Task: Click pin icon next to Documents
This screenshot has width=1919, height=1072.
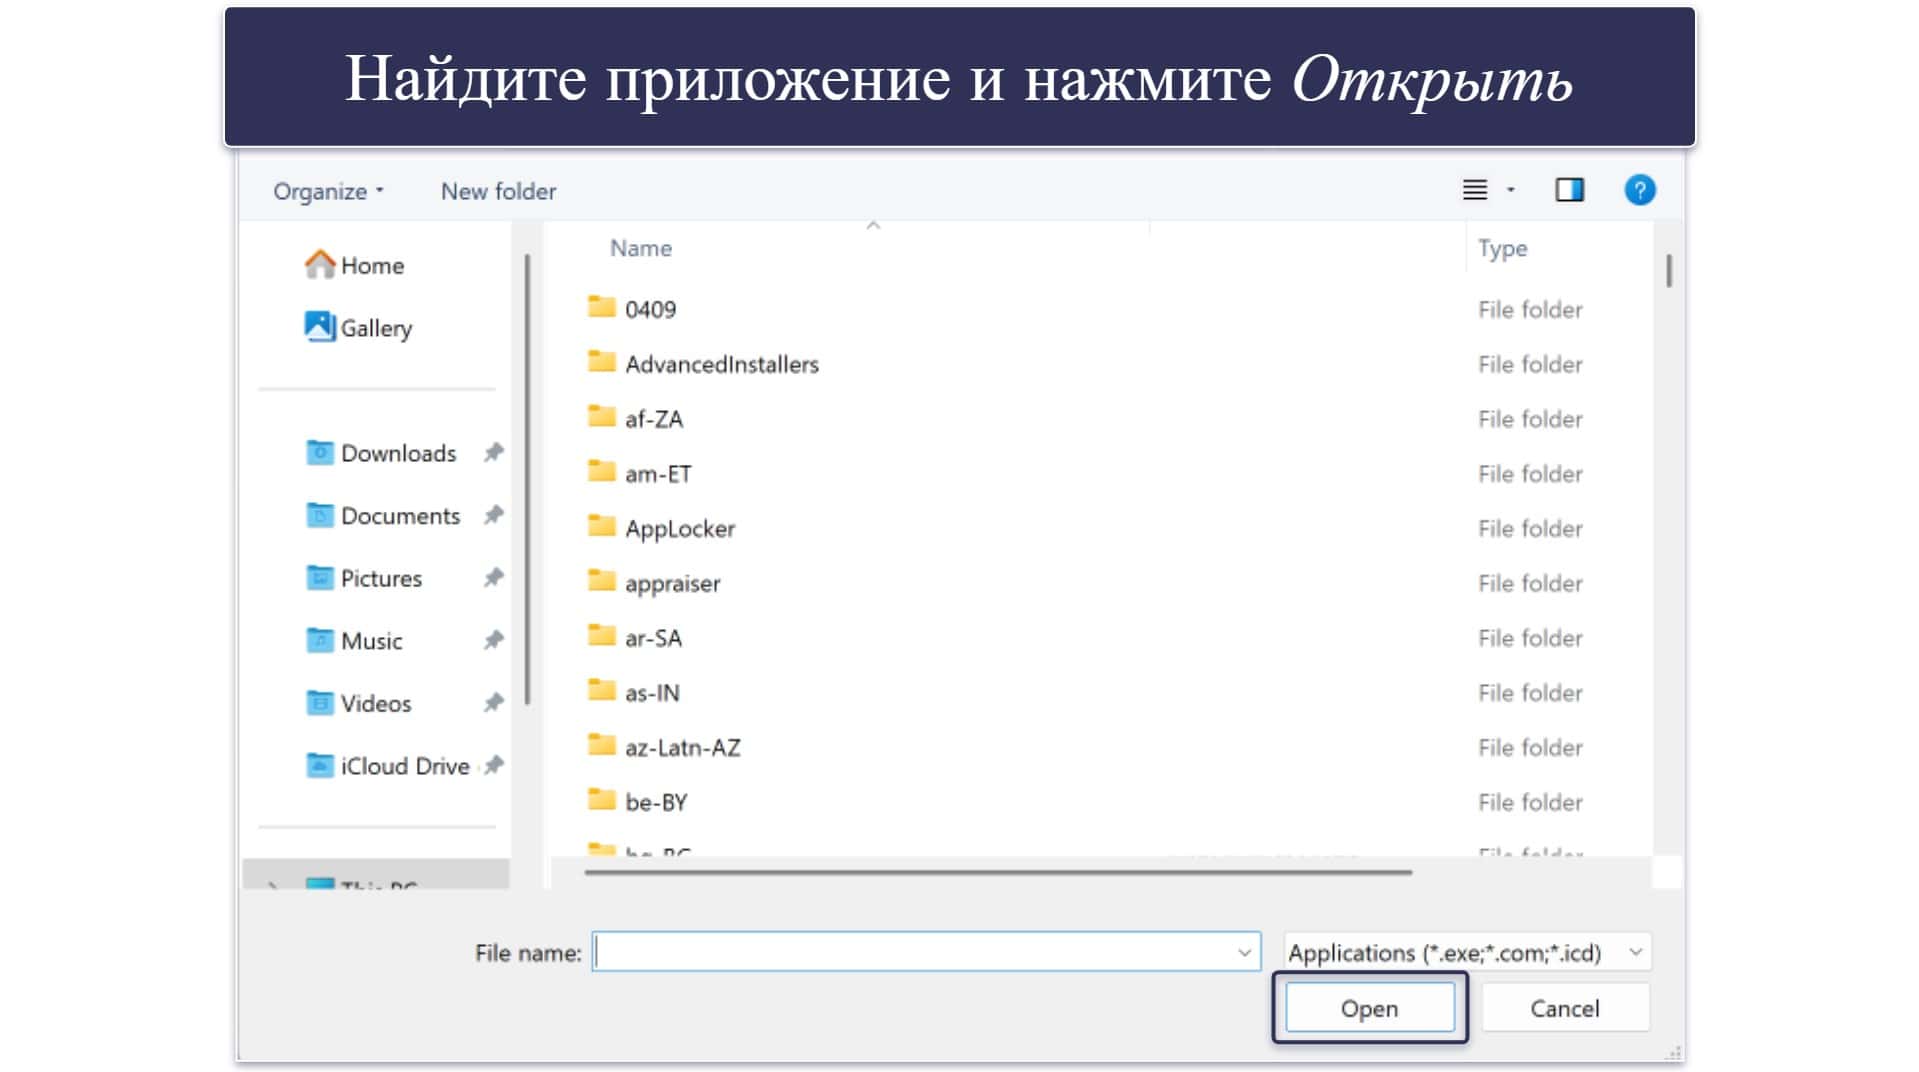Action: tap(493, 516)
